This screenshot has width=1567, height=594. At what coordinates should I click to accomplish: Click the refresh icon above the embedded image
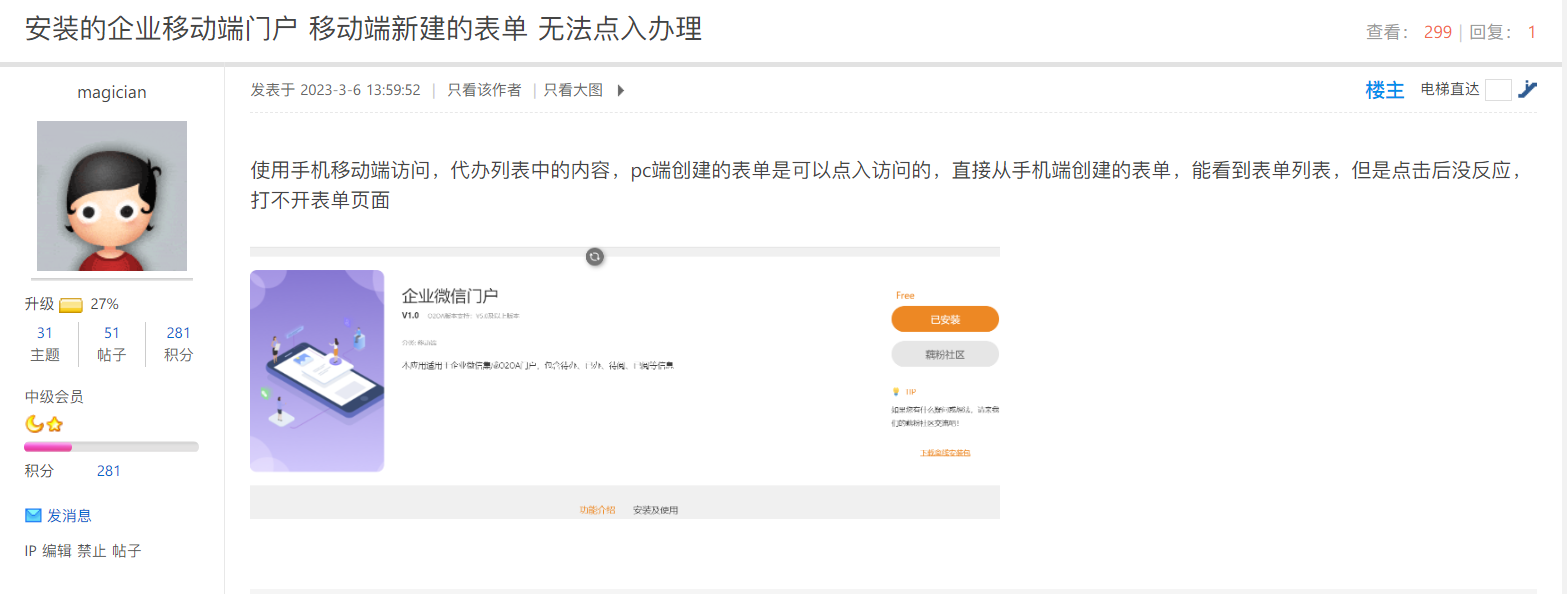594,256
